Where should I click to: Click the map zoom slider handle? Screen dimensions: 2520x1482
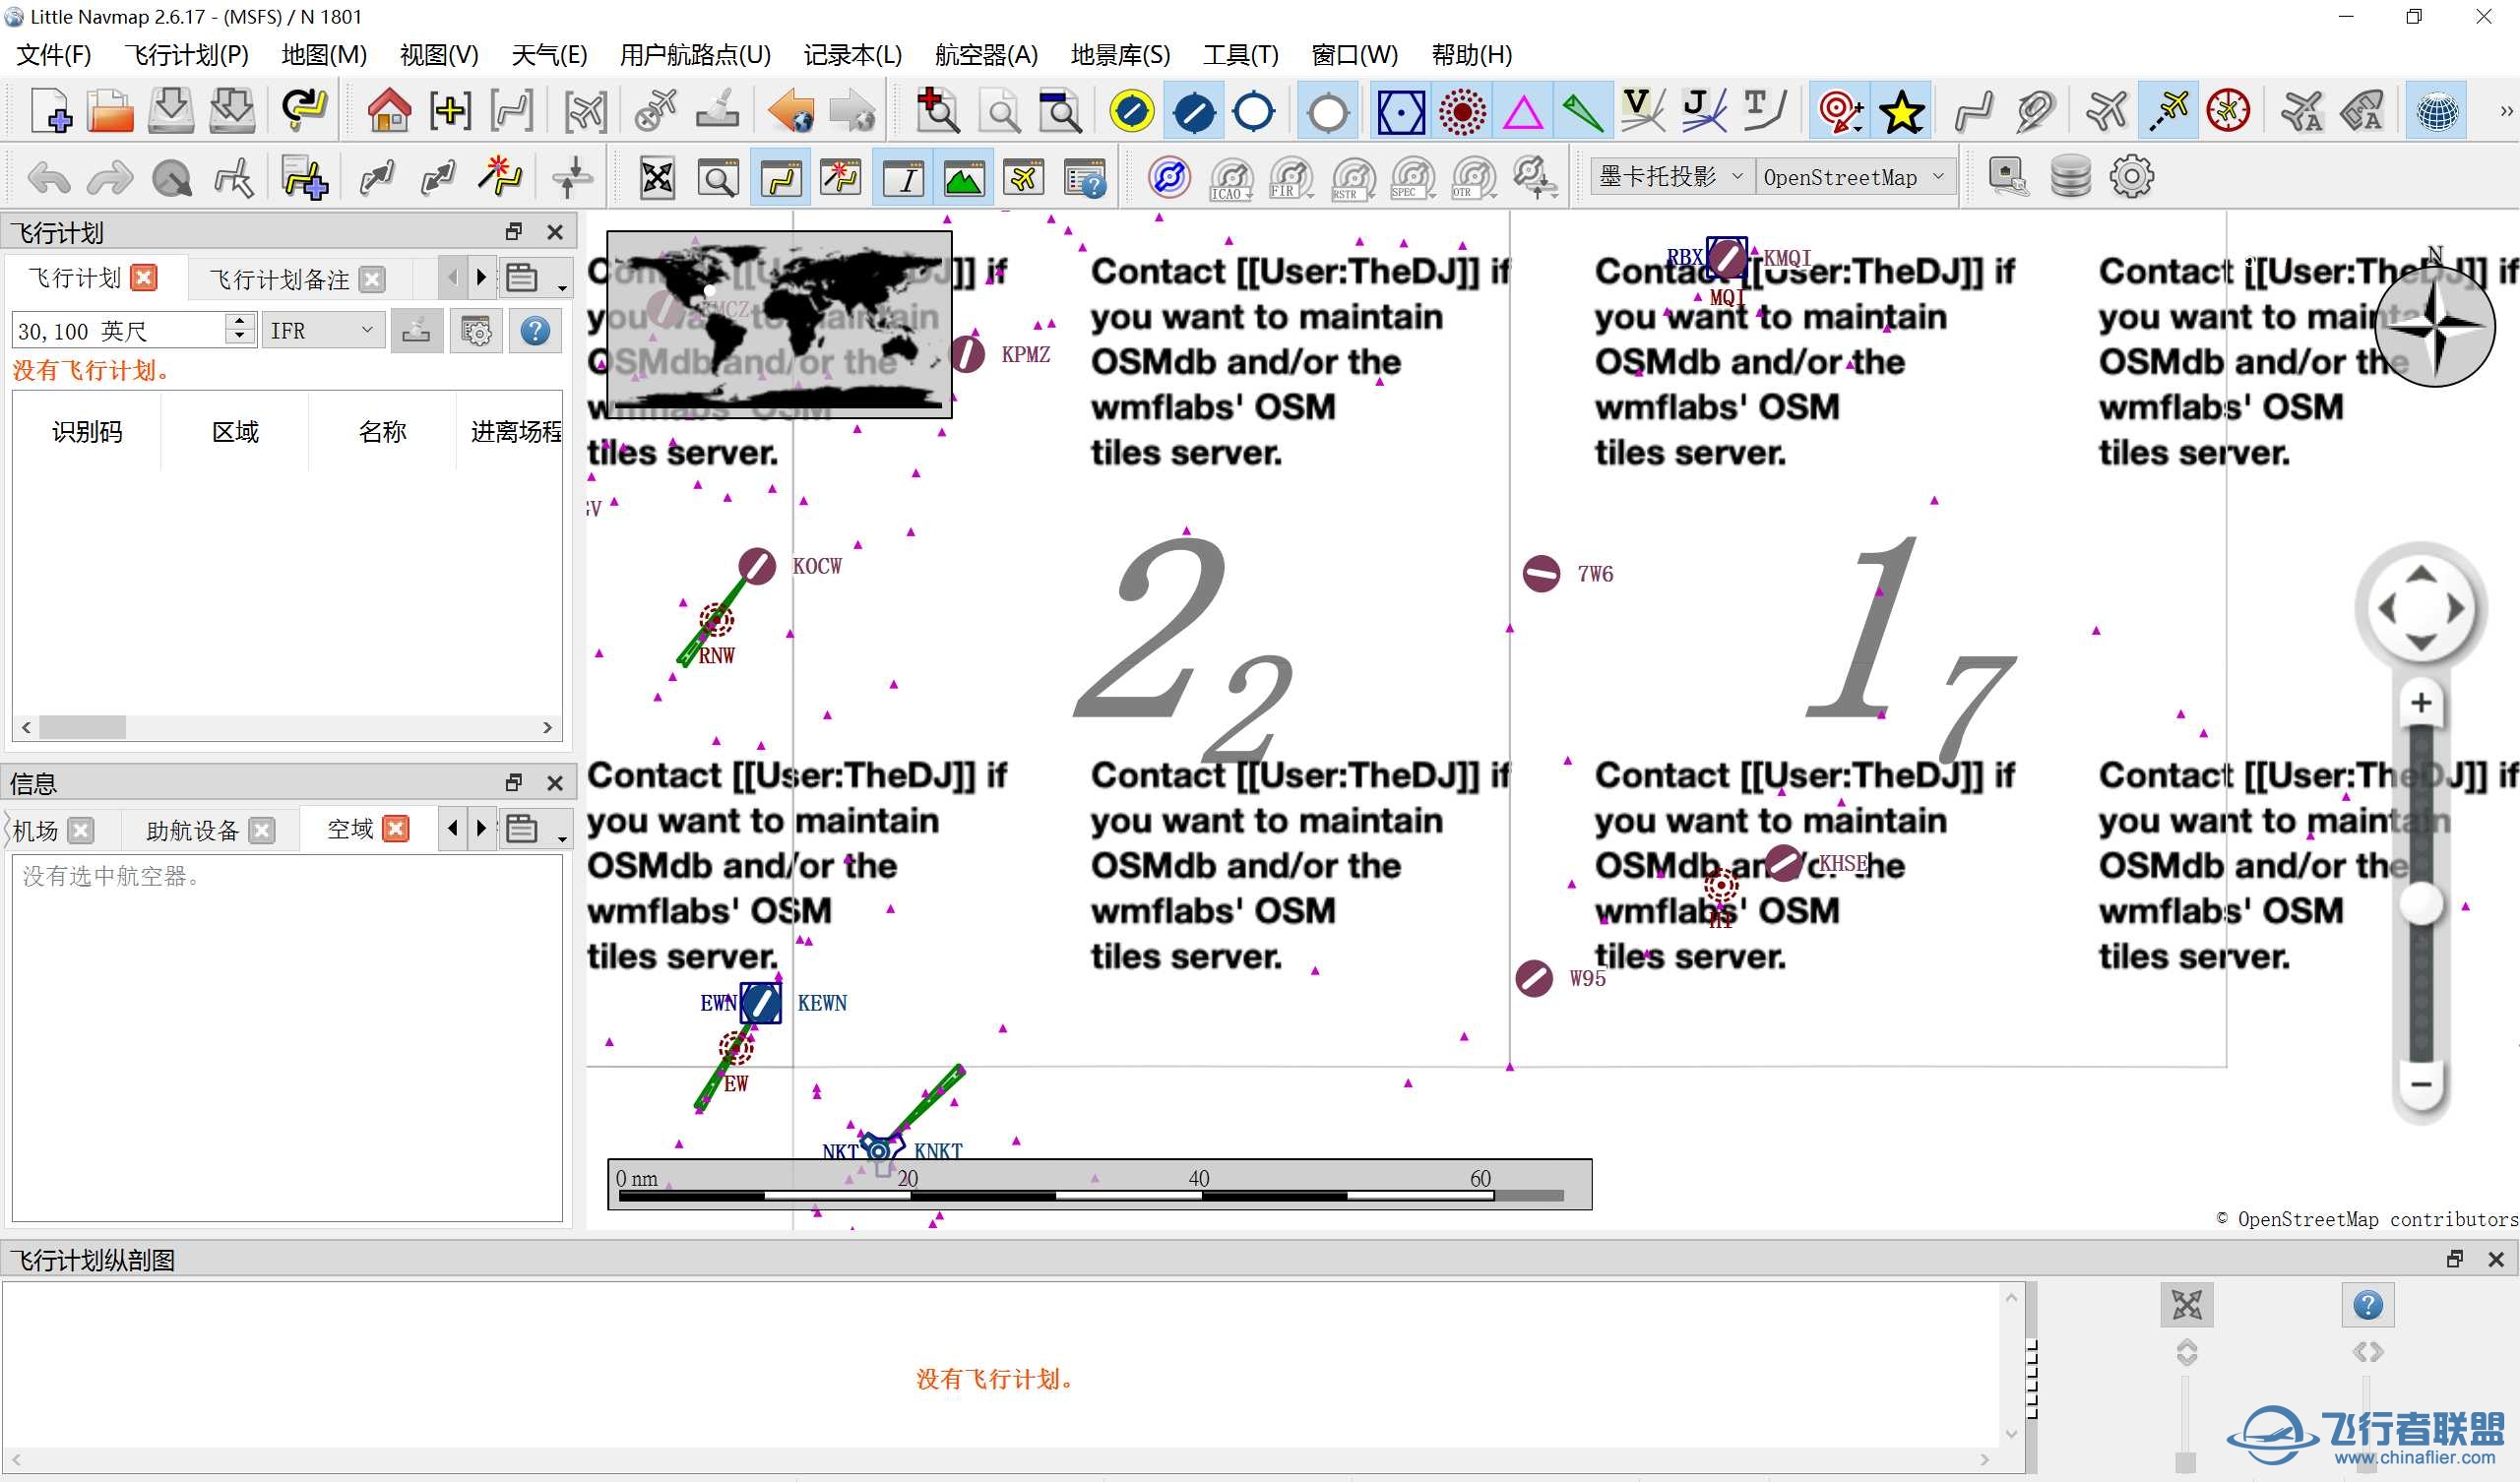(x=2421, y=903)
